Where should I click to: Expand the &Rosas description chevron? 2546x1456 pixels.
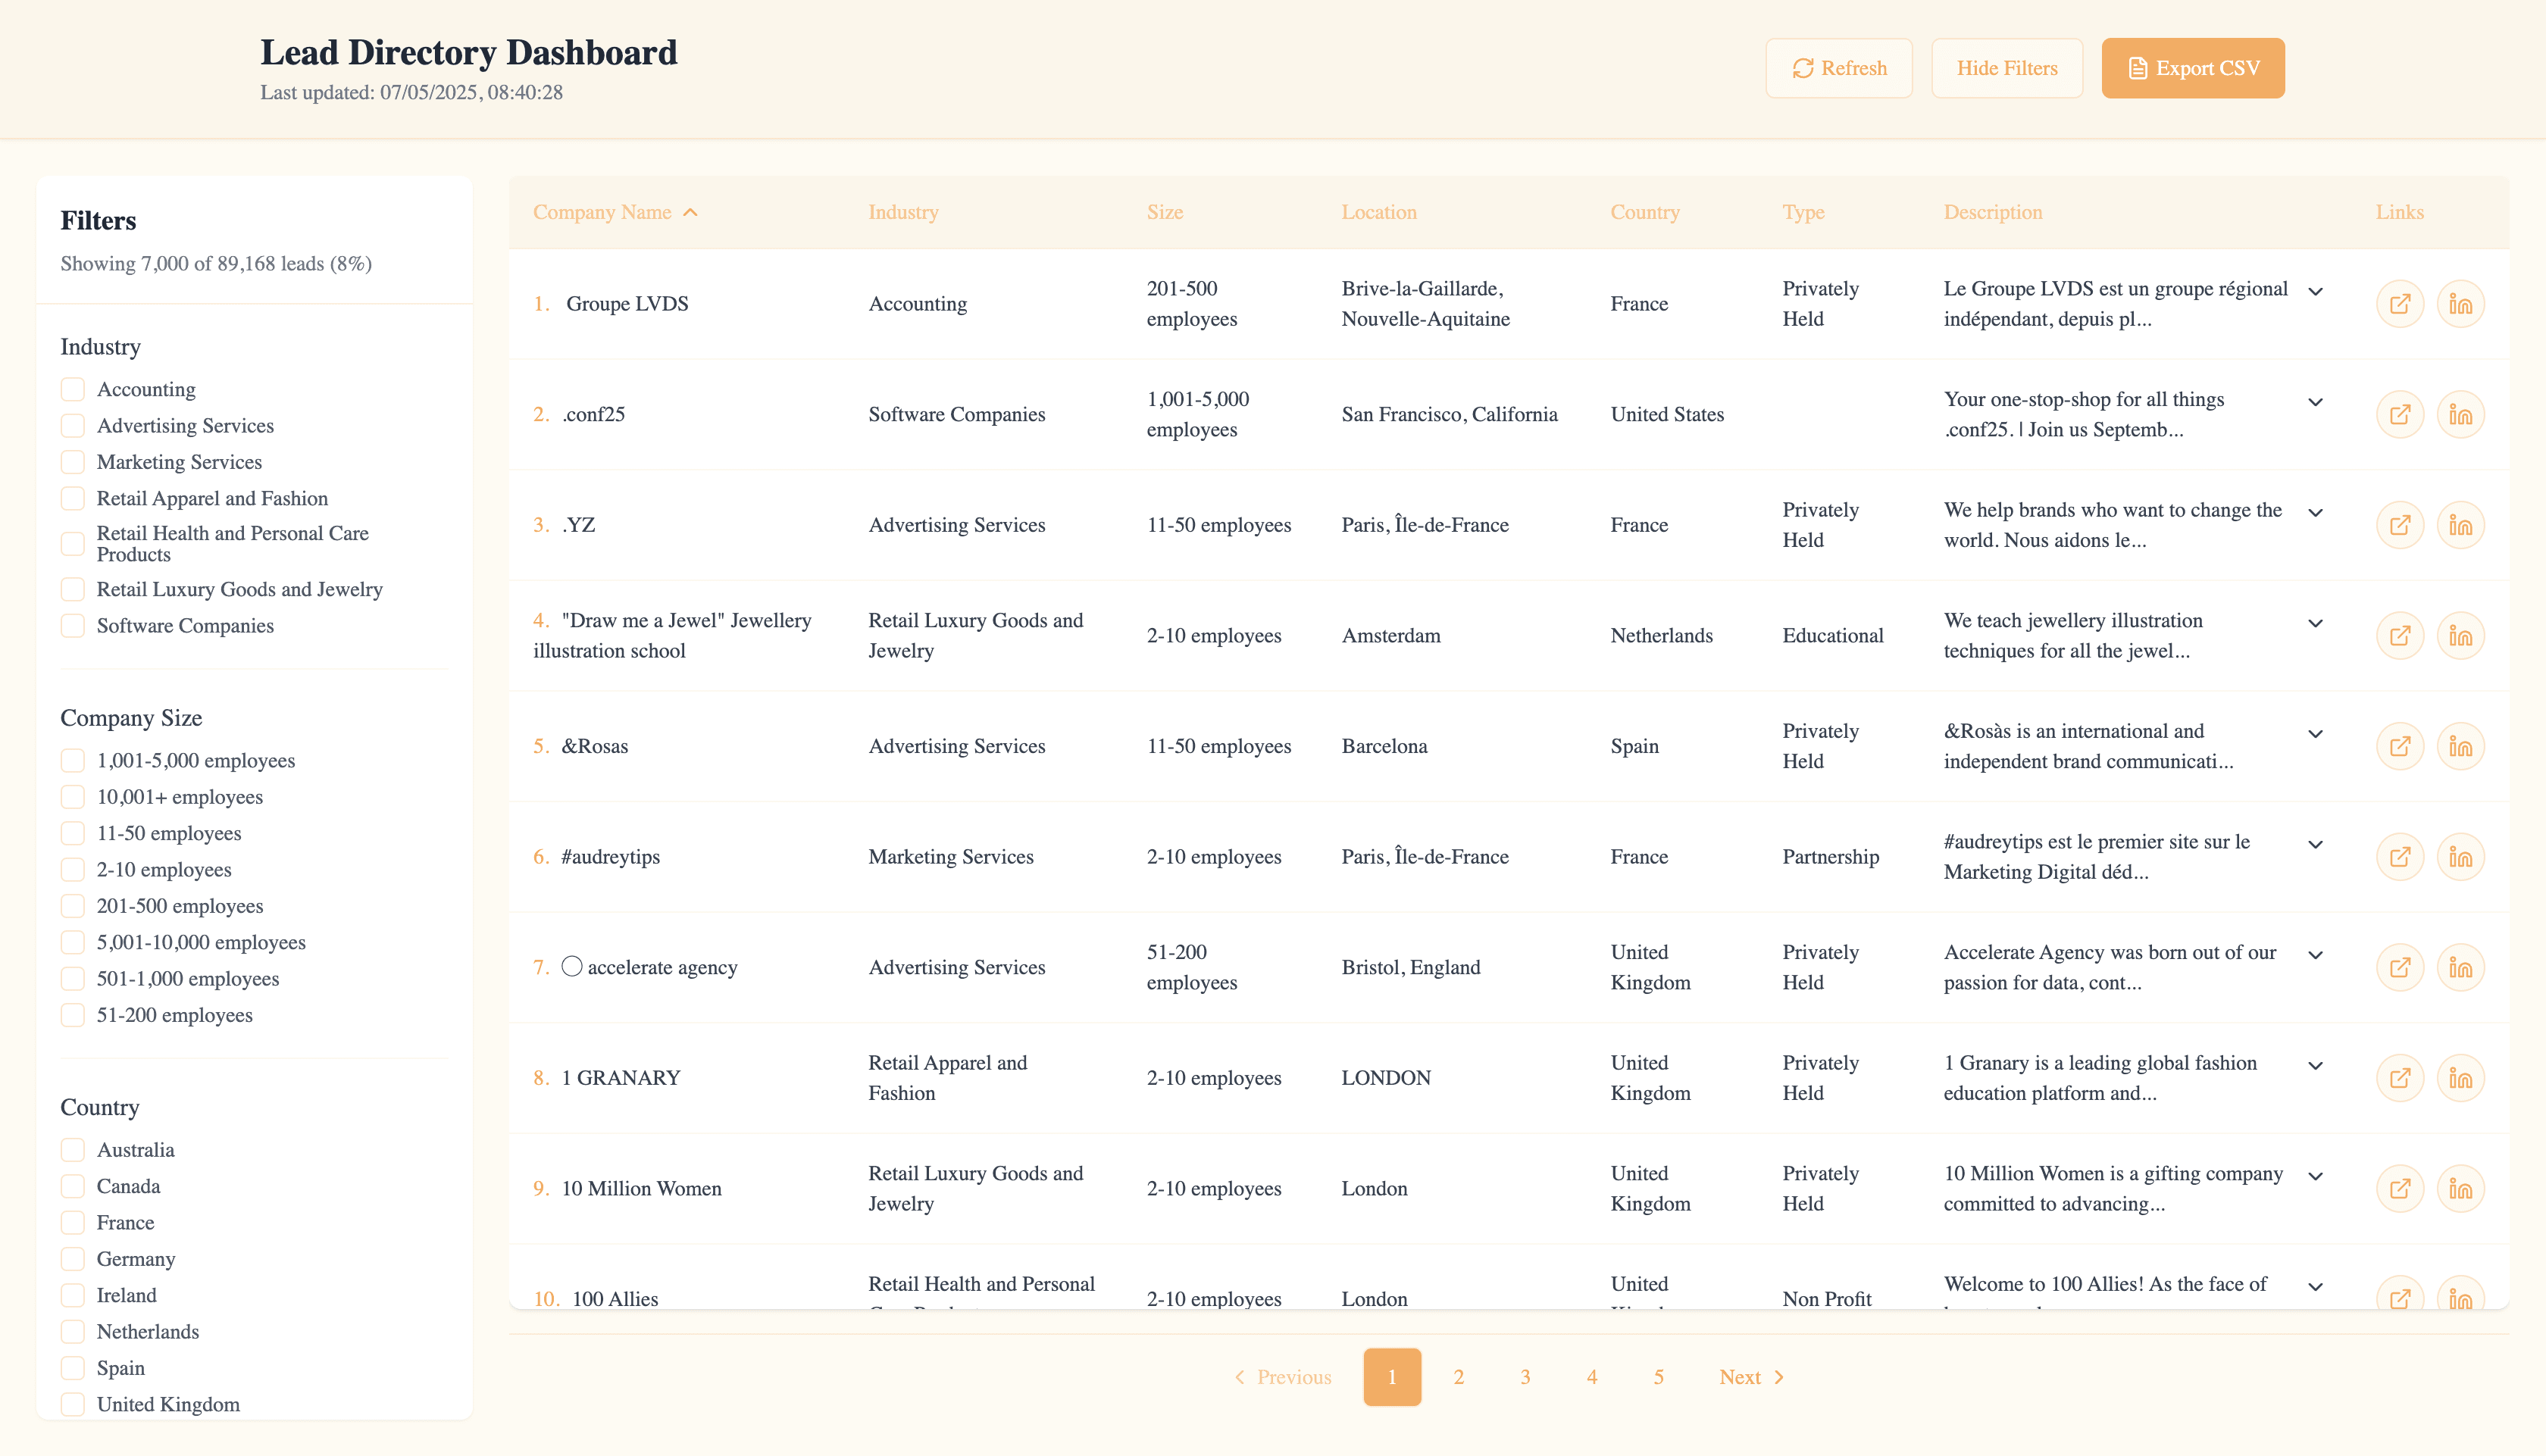click(x=2315, y=734)
